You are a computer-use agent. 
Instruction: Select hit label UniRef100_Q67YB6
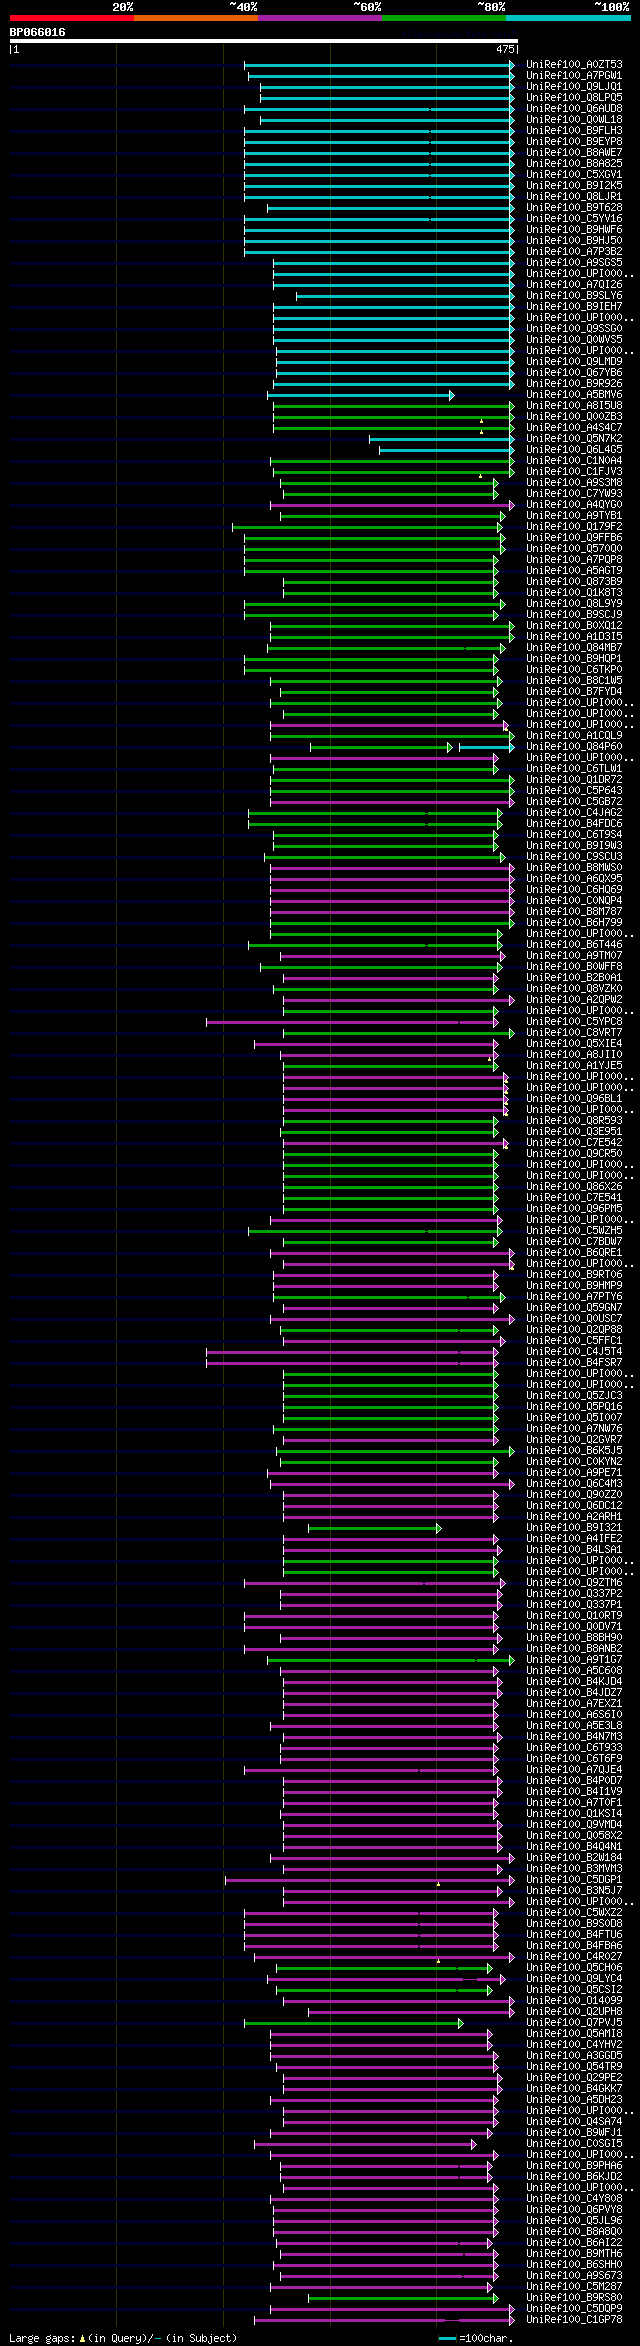574,373
